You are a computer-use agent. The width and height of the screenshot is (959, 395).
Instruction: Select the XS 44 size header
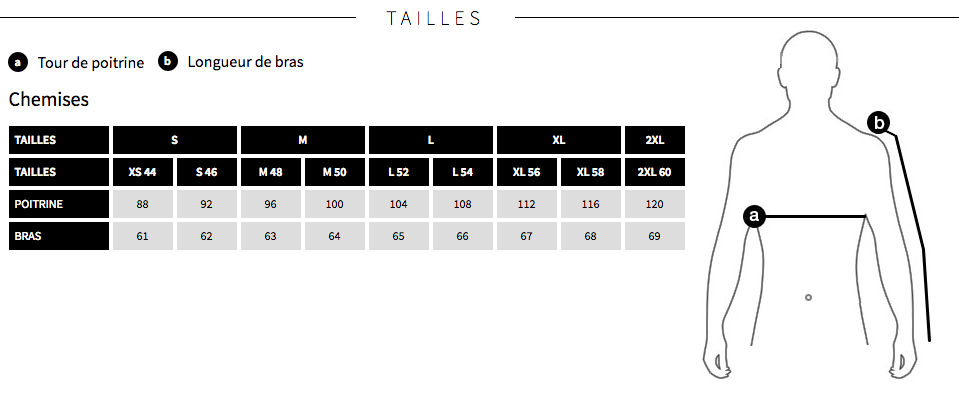point(143,172)
